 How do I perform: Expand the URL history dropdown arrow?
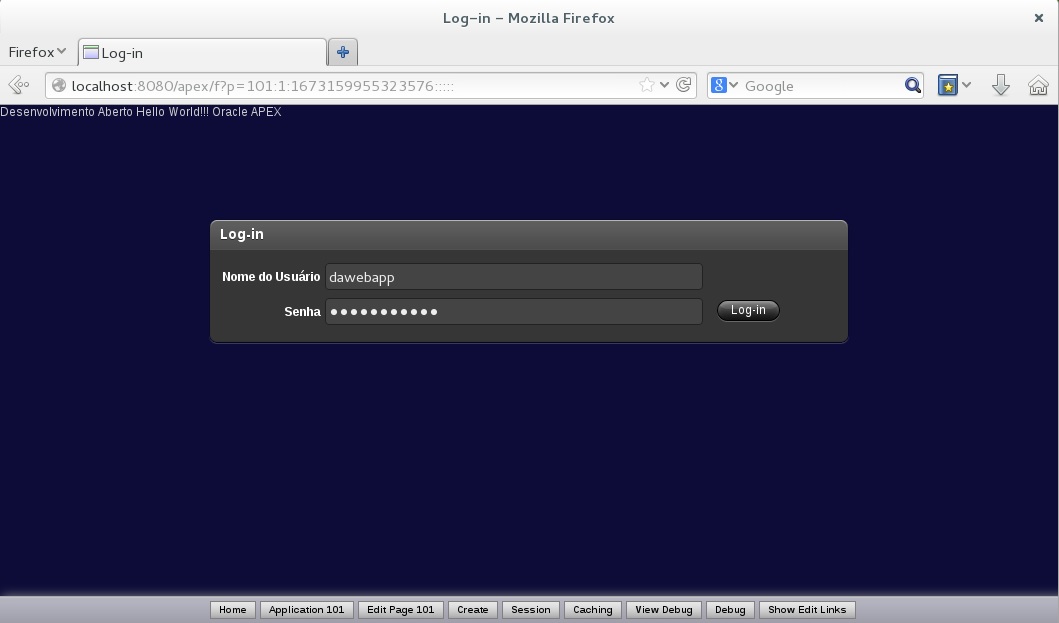[x=664, y=86]
